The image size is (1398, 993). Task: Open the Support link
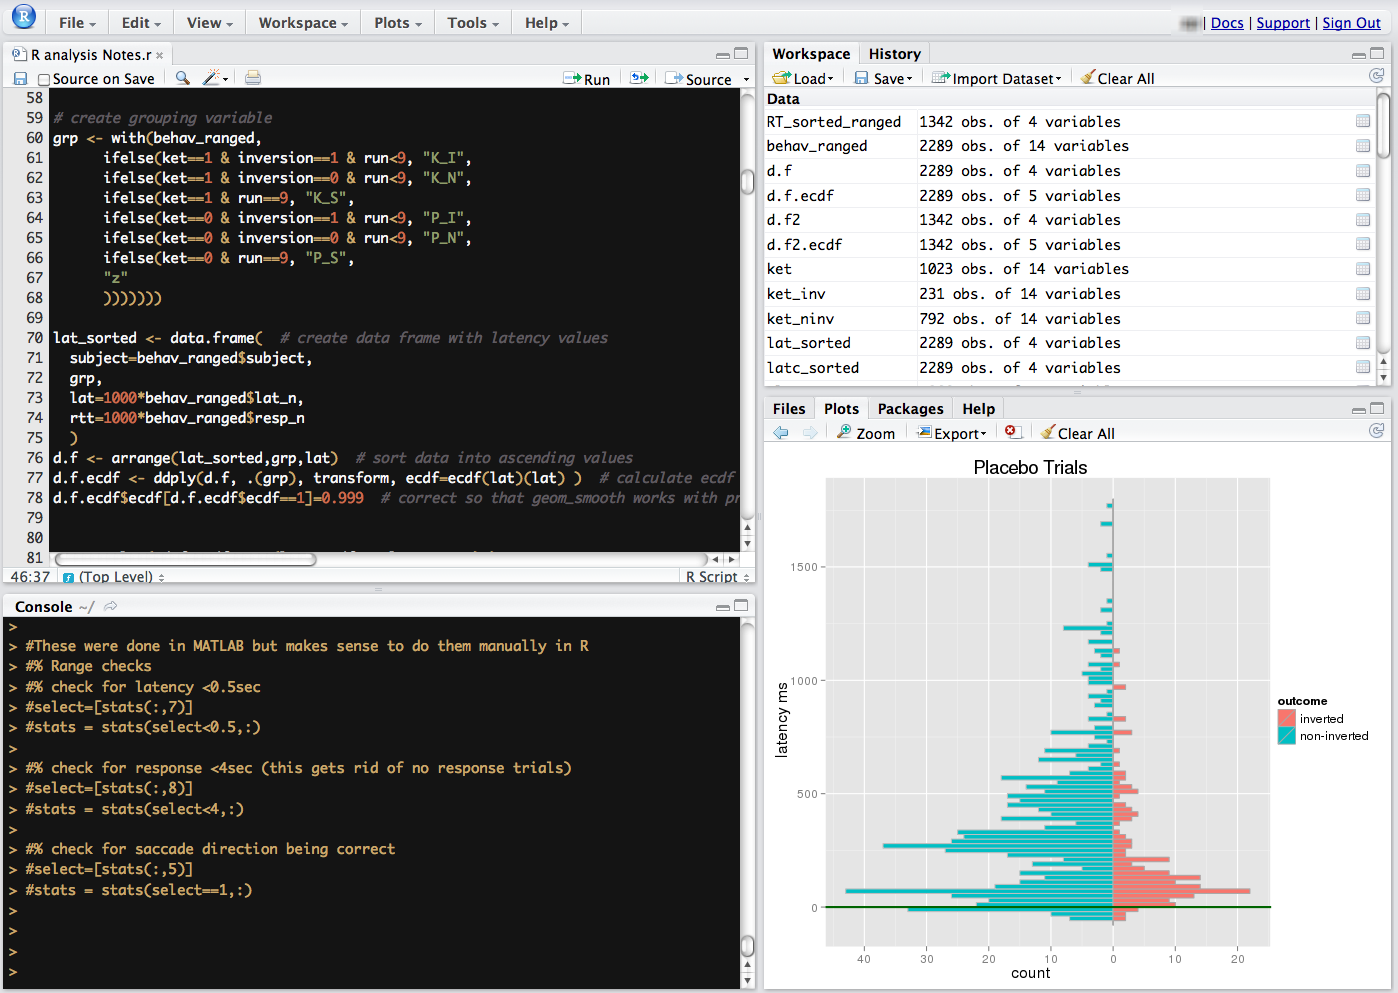(1283, 23)
